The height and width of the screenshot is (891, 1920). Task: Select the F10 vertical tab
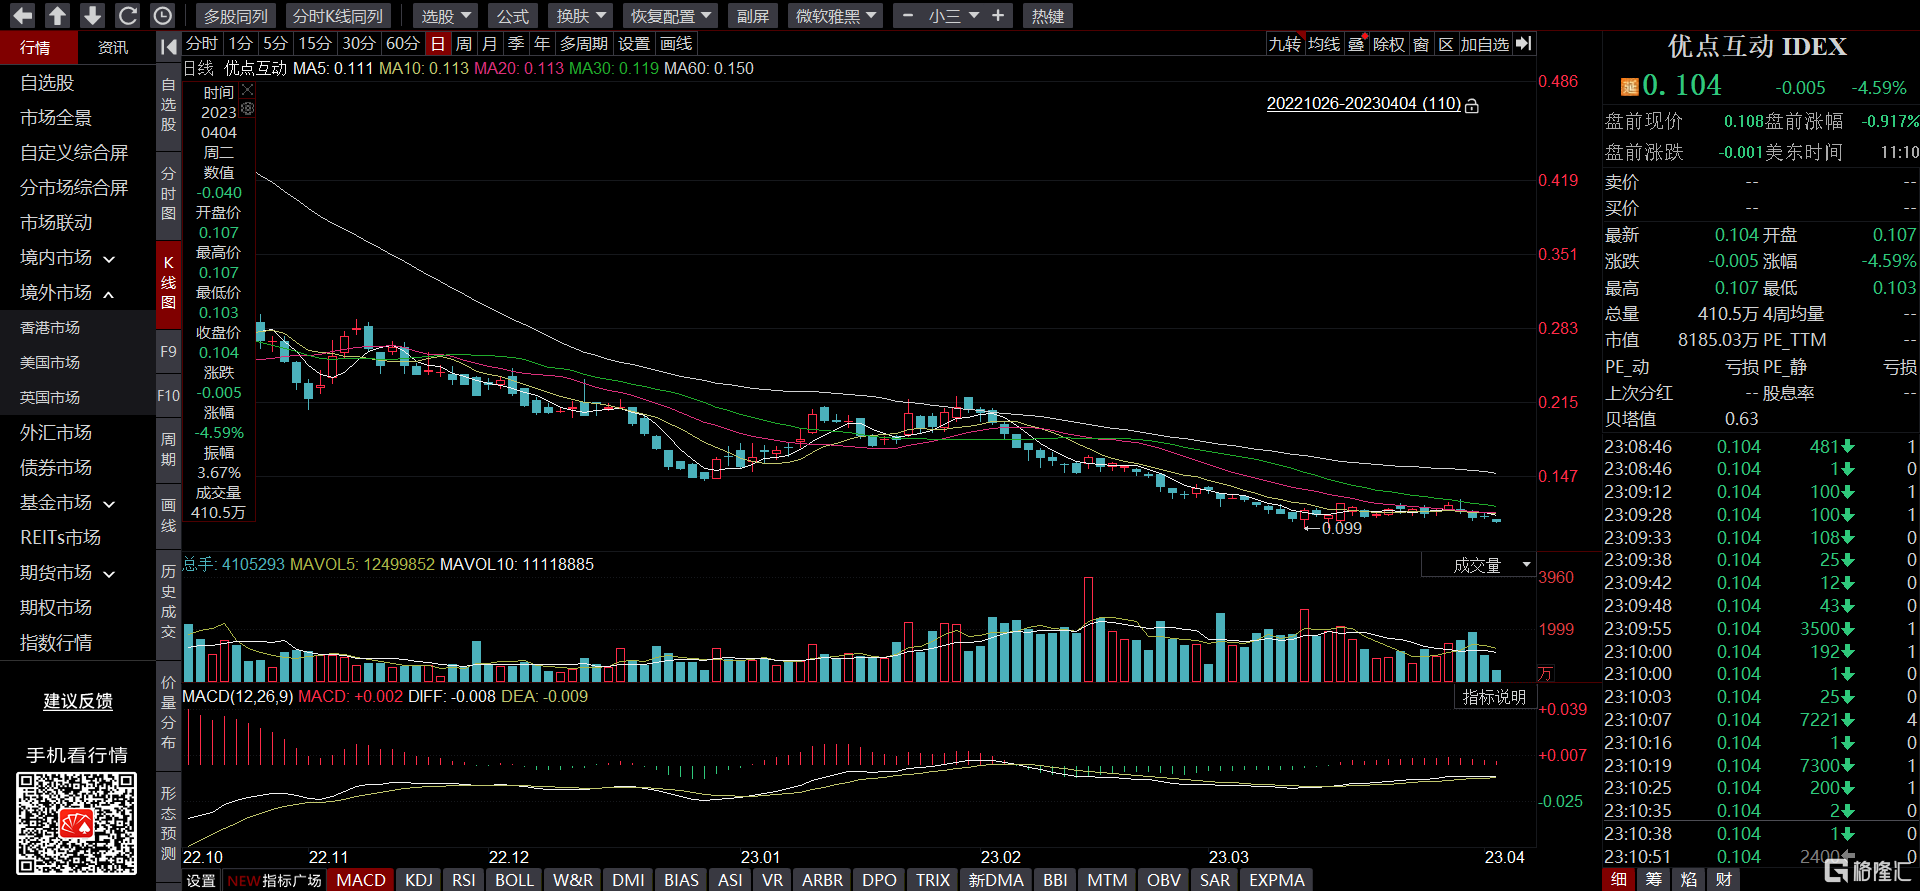coord(168,396)
